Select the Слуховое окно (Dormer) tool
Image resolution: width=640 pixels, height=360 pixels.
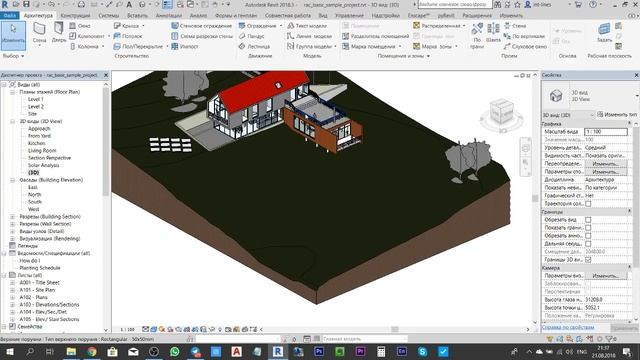point(525,46)
